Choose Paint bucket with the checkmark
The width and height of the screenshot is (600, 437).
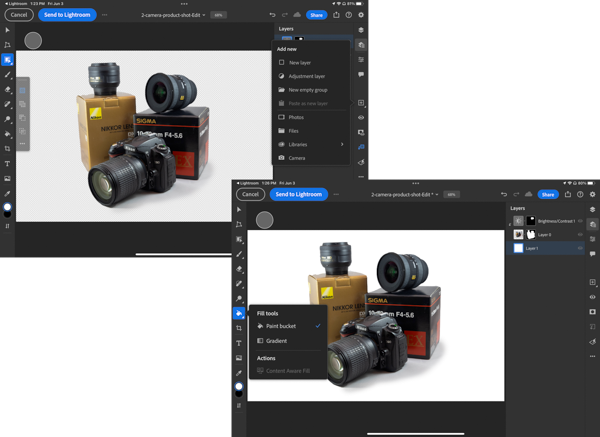click(289, 326)
